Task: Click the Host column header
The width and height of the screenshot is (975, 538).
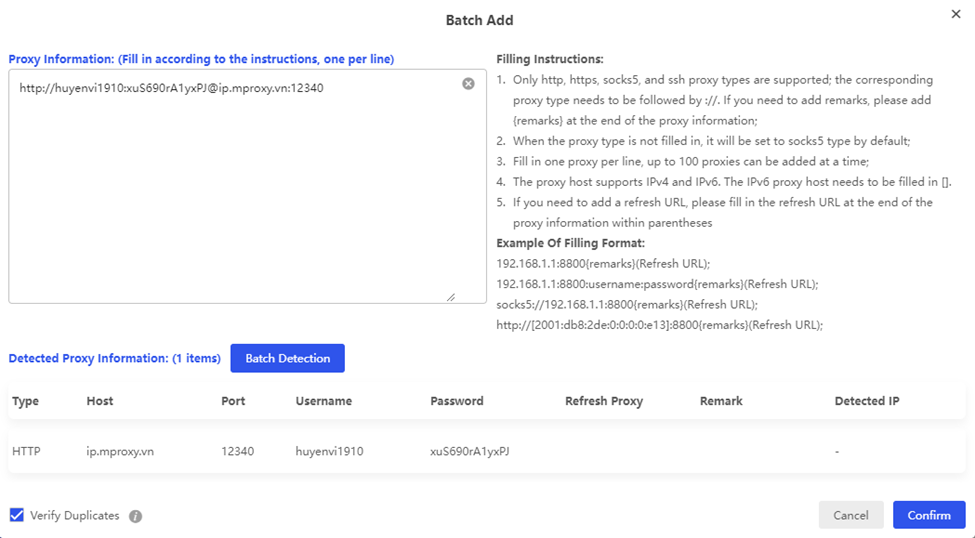Action: click(x=100, y=401)
